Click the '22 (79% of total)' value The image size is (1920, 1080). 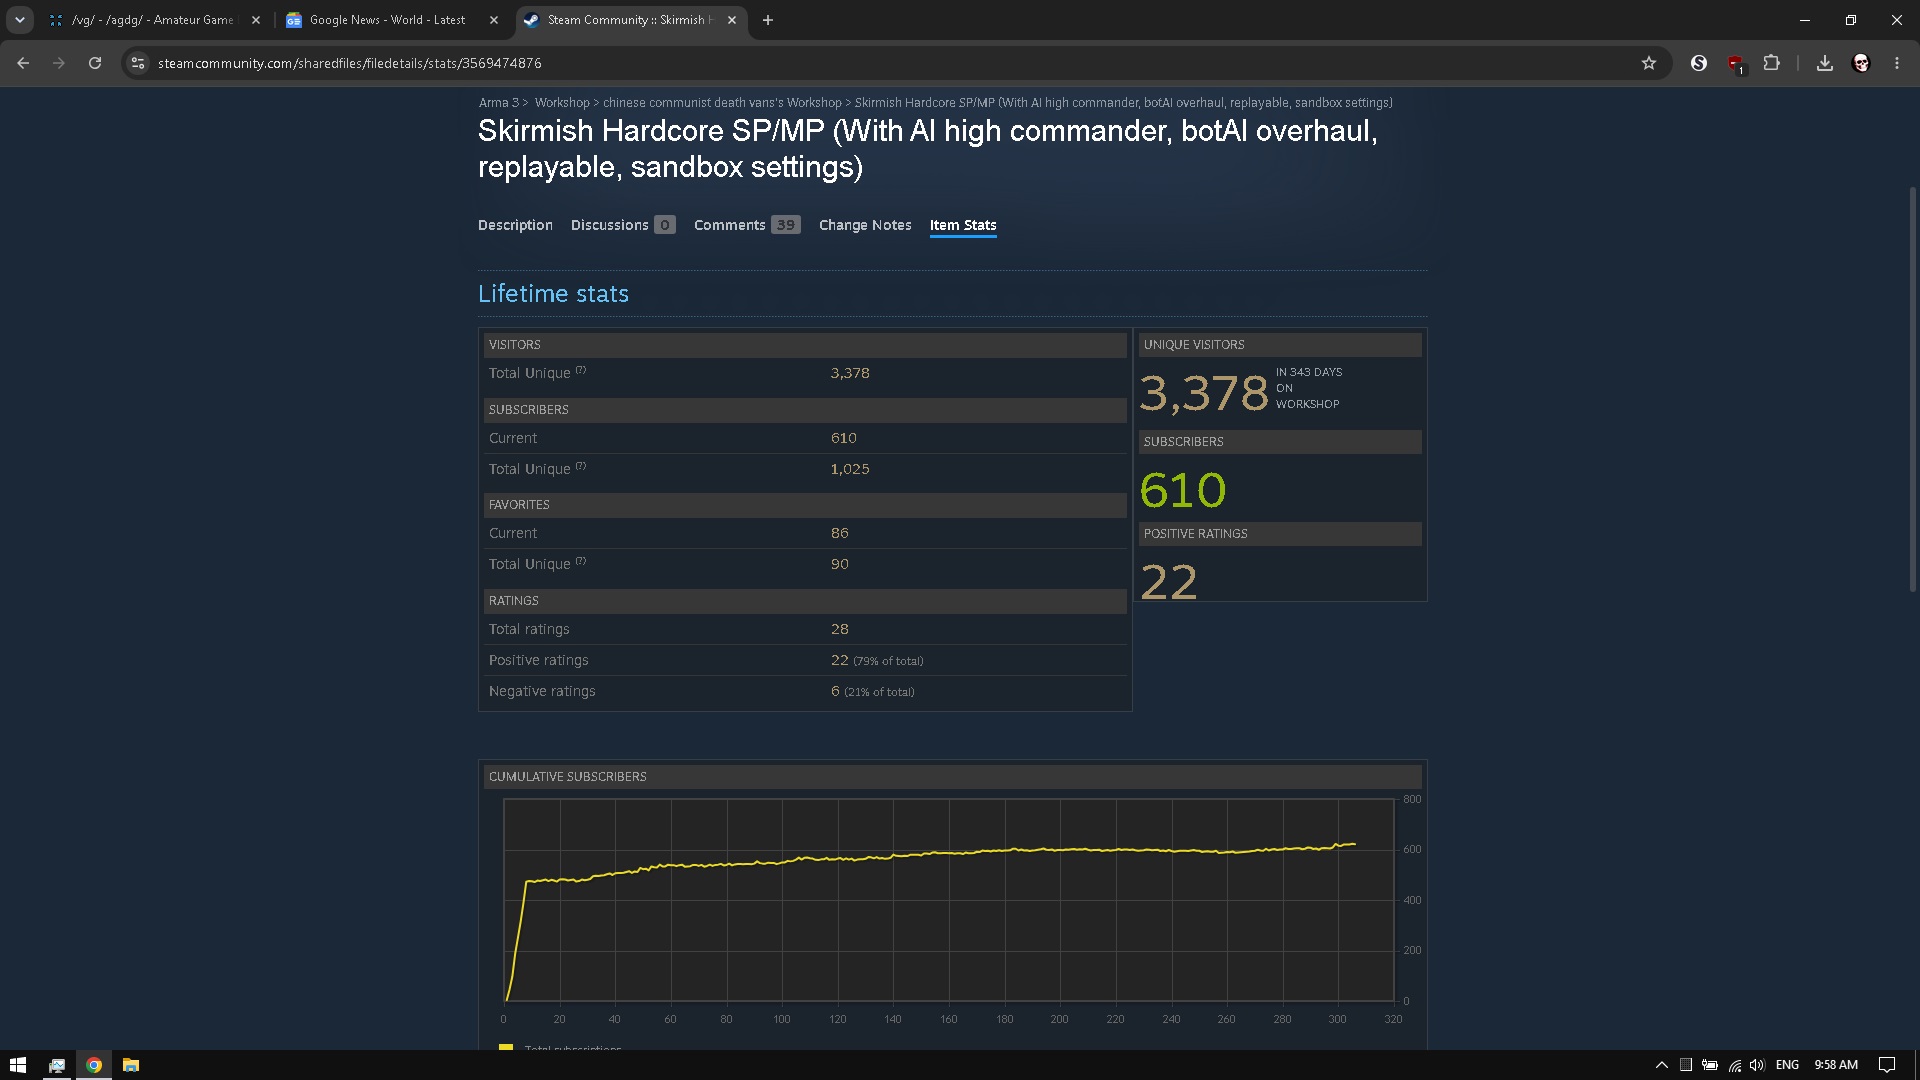tap(877, 660)
